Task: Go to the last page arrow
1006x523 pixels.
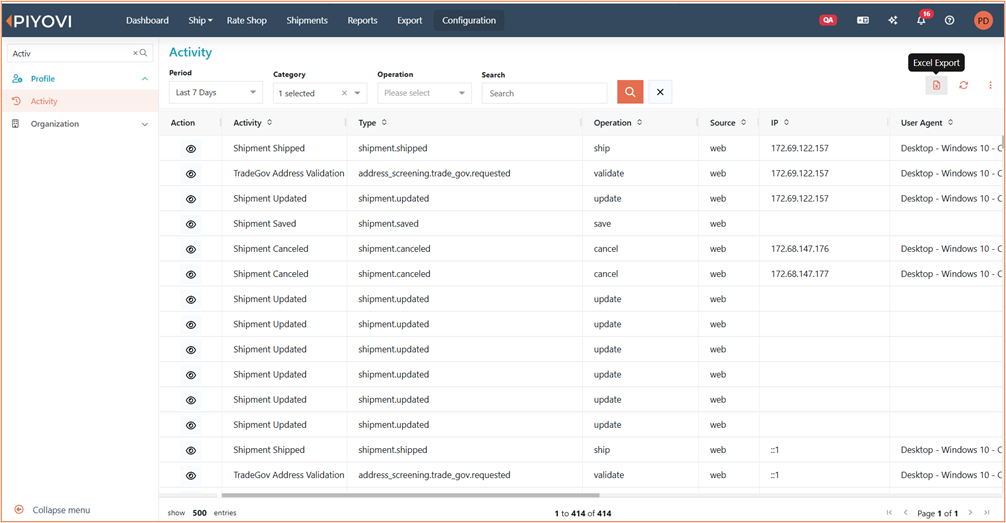Action: (987, 512)
